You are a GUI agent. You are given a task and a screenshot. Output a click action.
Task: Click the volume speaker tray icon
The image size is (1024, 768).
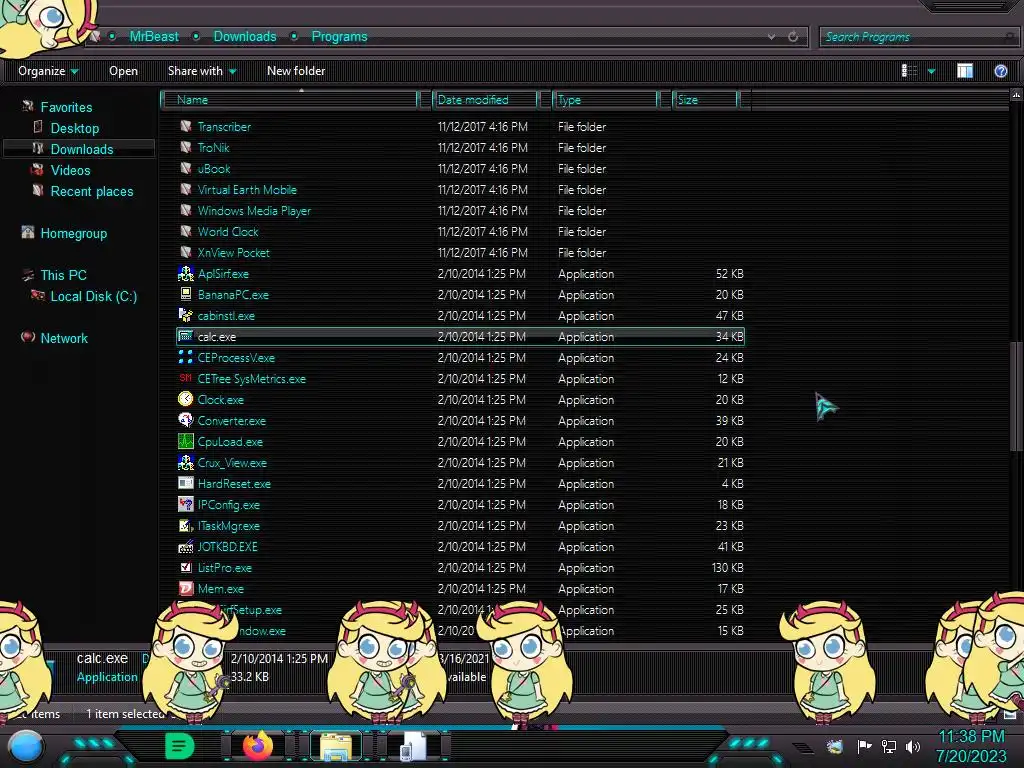pos(913,746)
